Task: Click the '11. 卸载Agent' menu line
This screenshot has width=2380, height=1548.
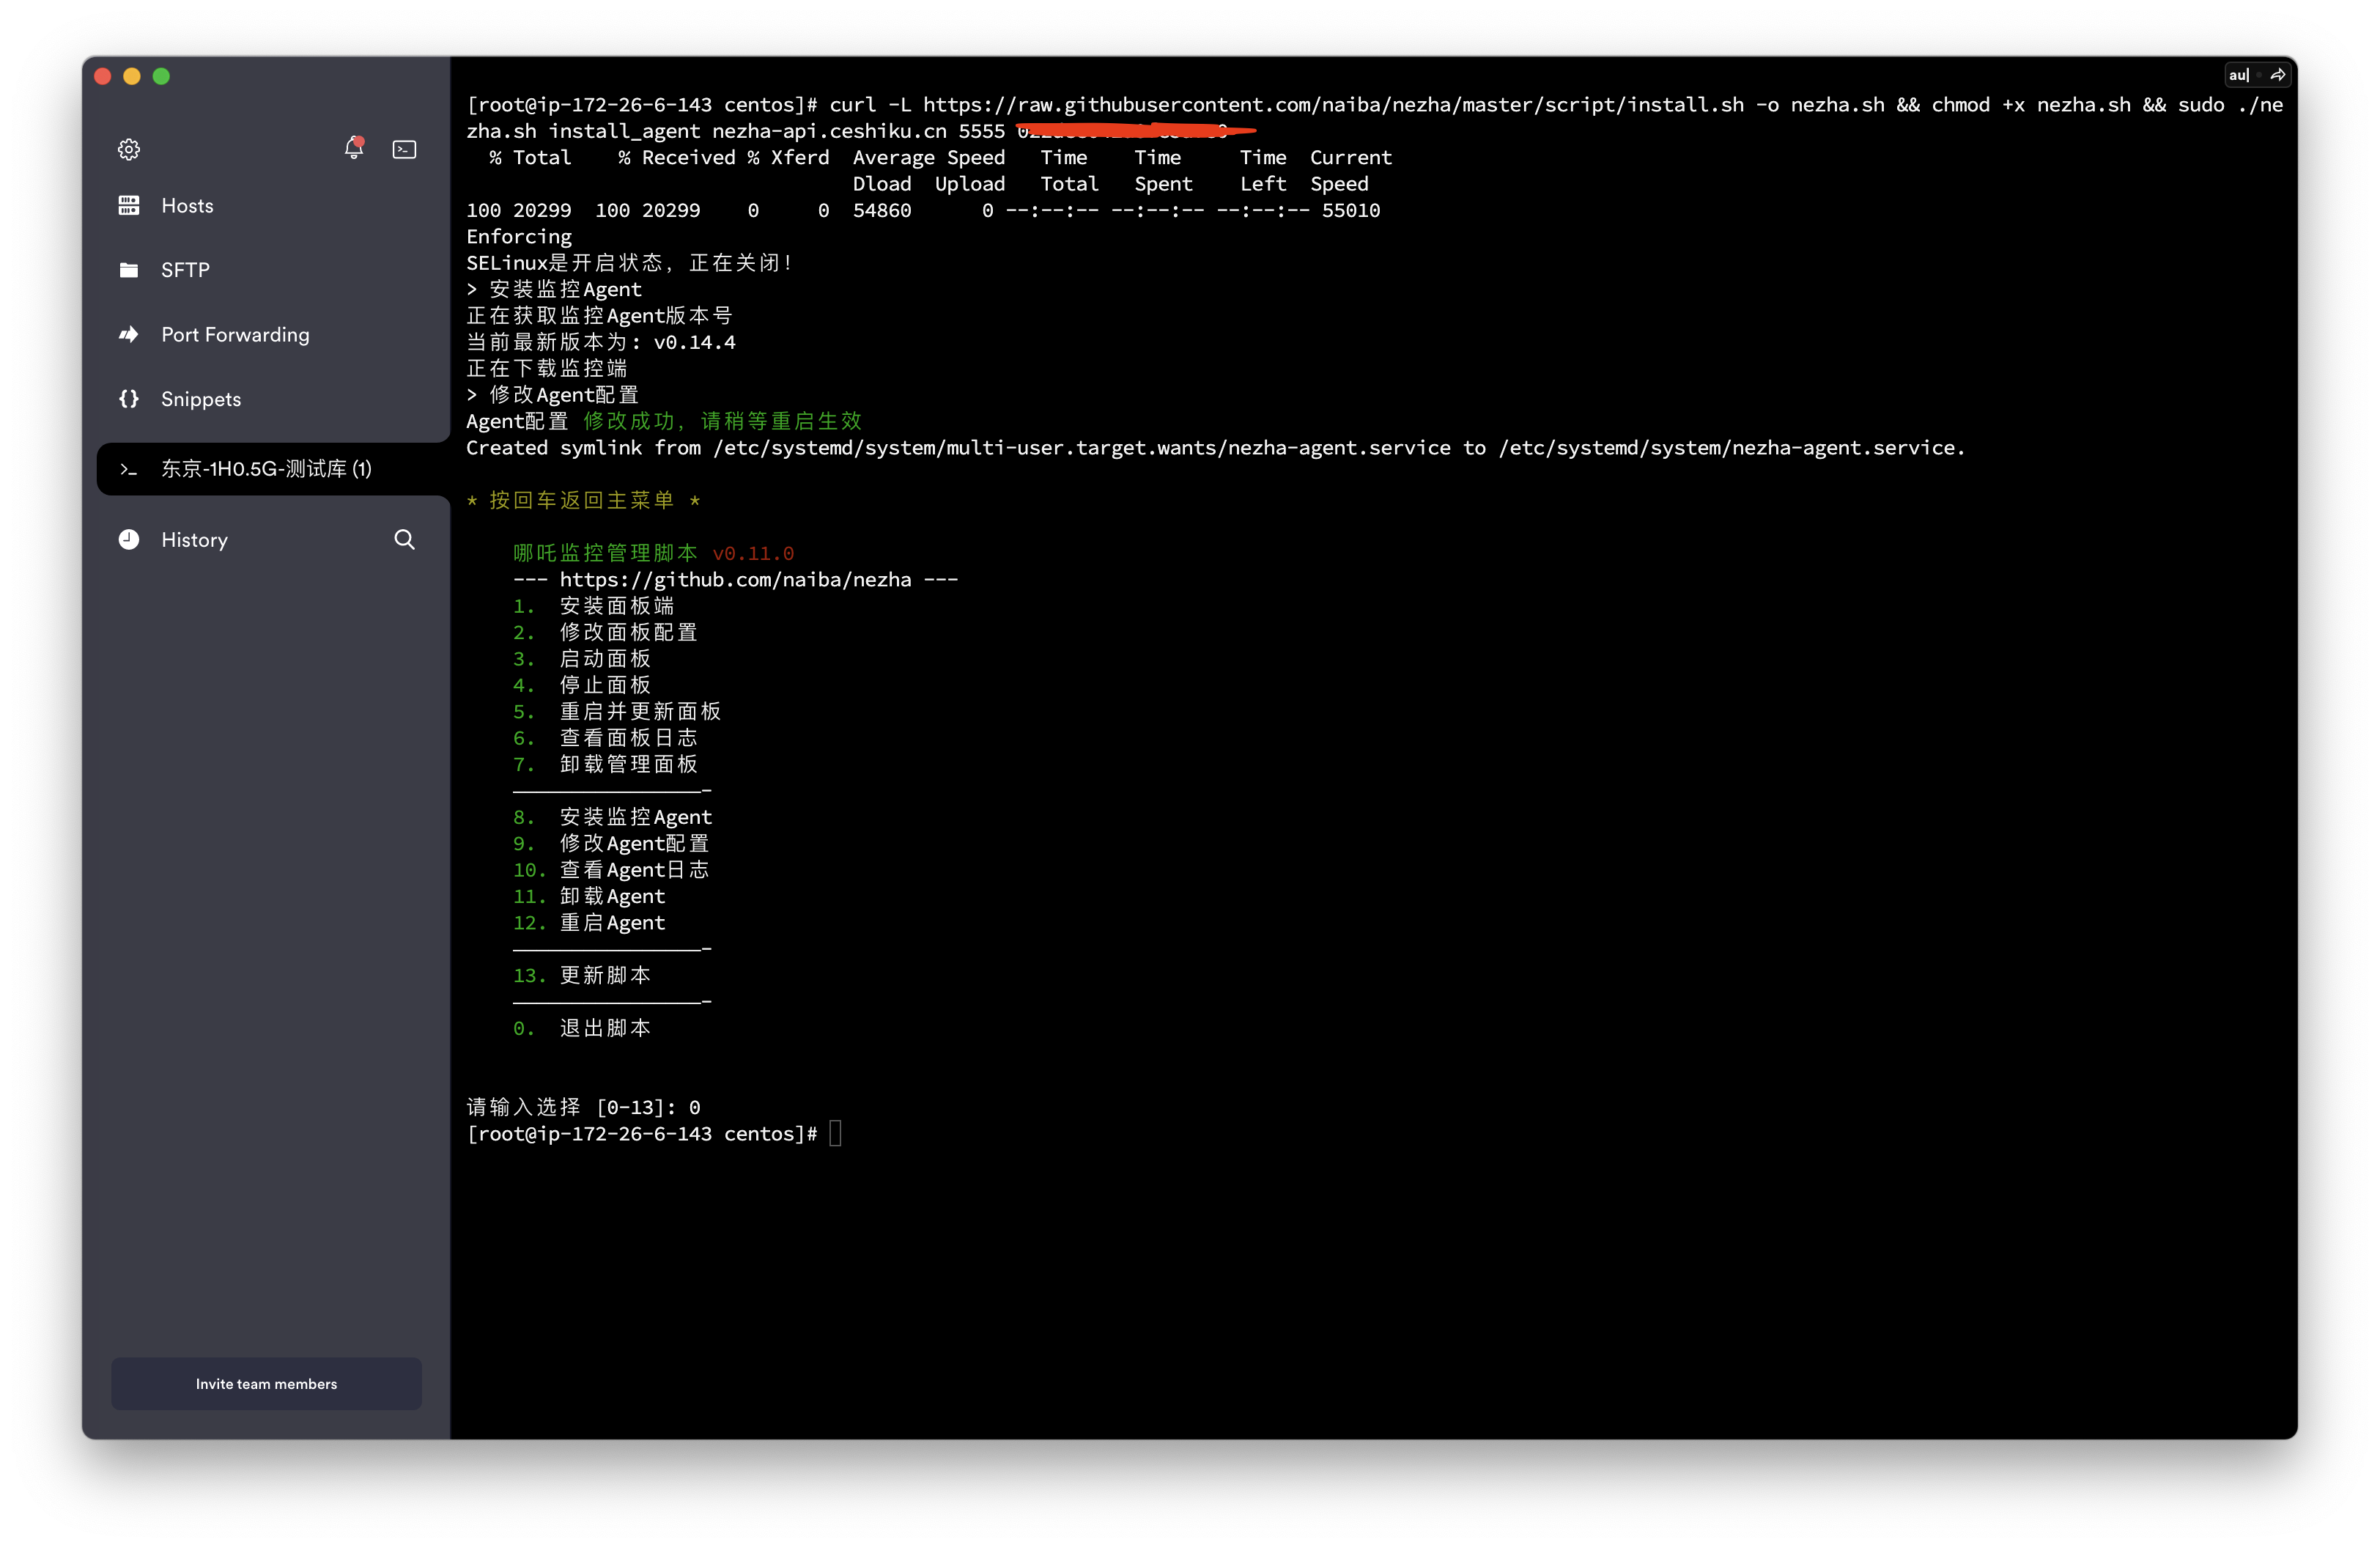Action: point(588,897)
